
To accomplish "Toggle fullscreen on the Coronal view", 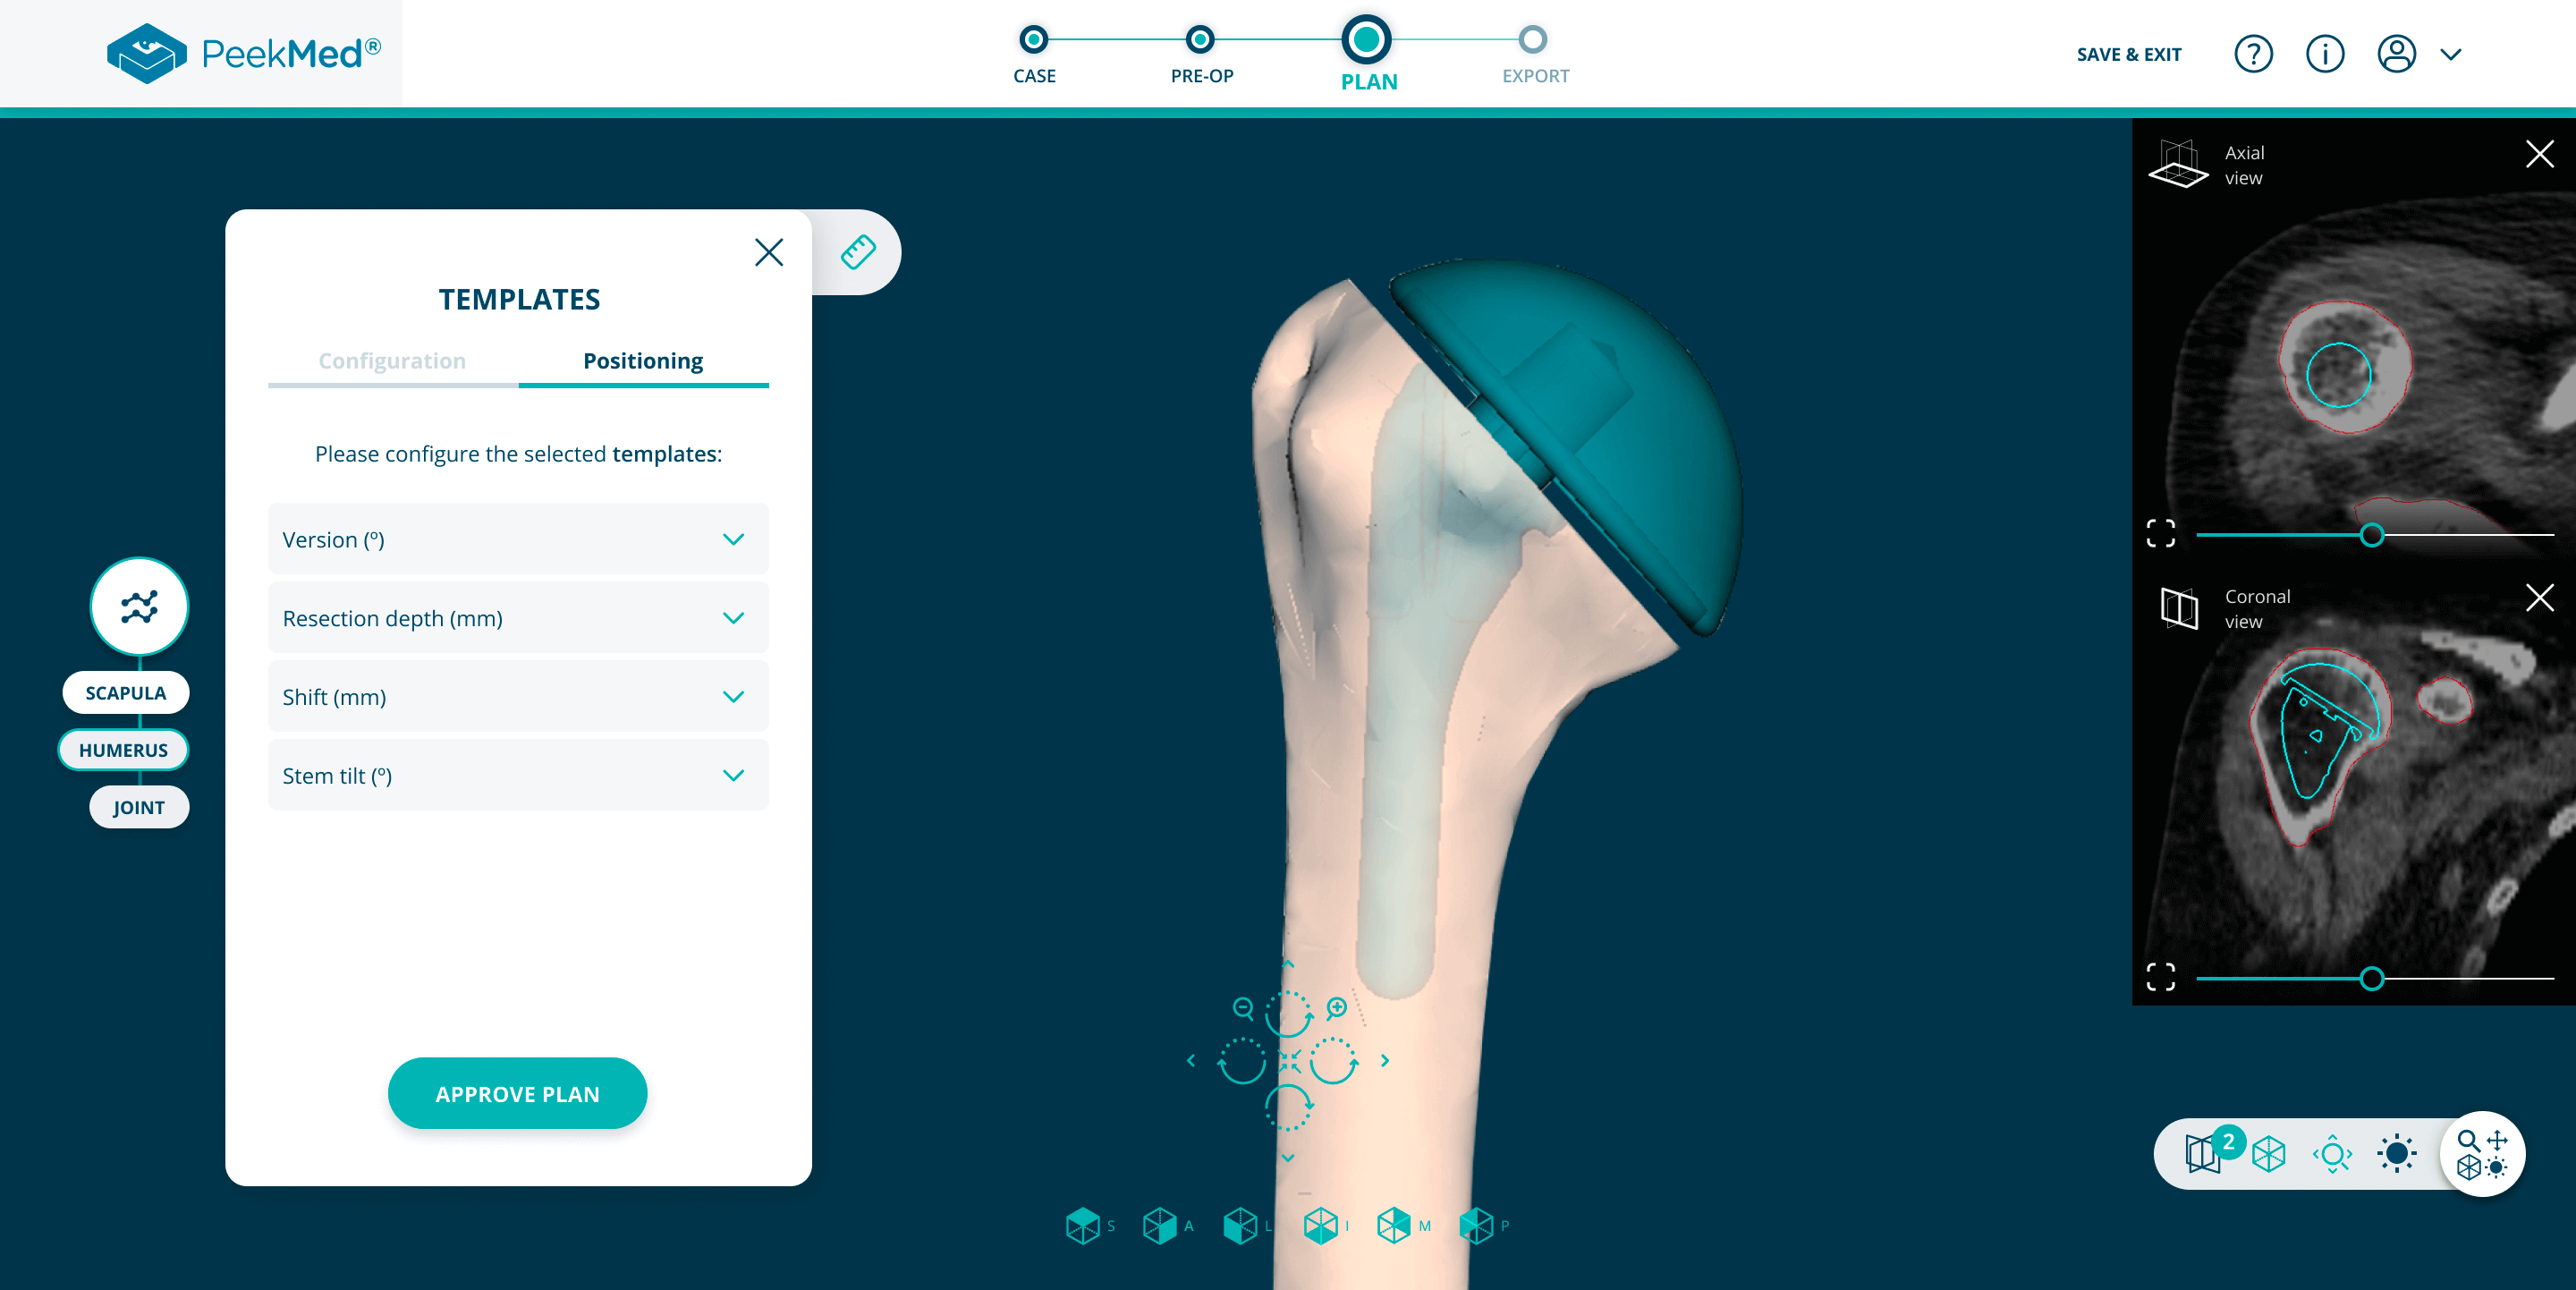I will (2160, 977).
